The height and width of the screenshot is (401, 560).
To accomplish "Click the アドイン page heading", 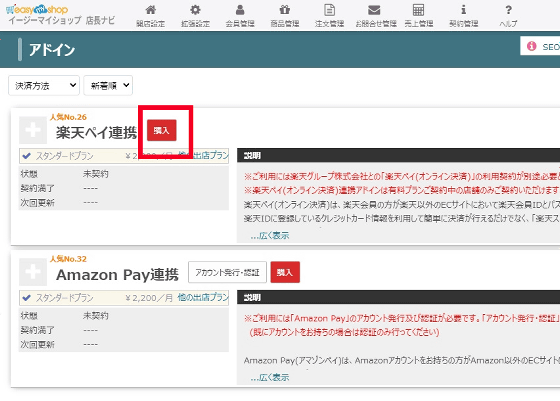I will tap(52, 49).
